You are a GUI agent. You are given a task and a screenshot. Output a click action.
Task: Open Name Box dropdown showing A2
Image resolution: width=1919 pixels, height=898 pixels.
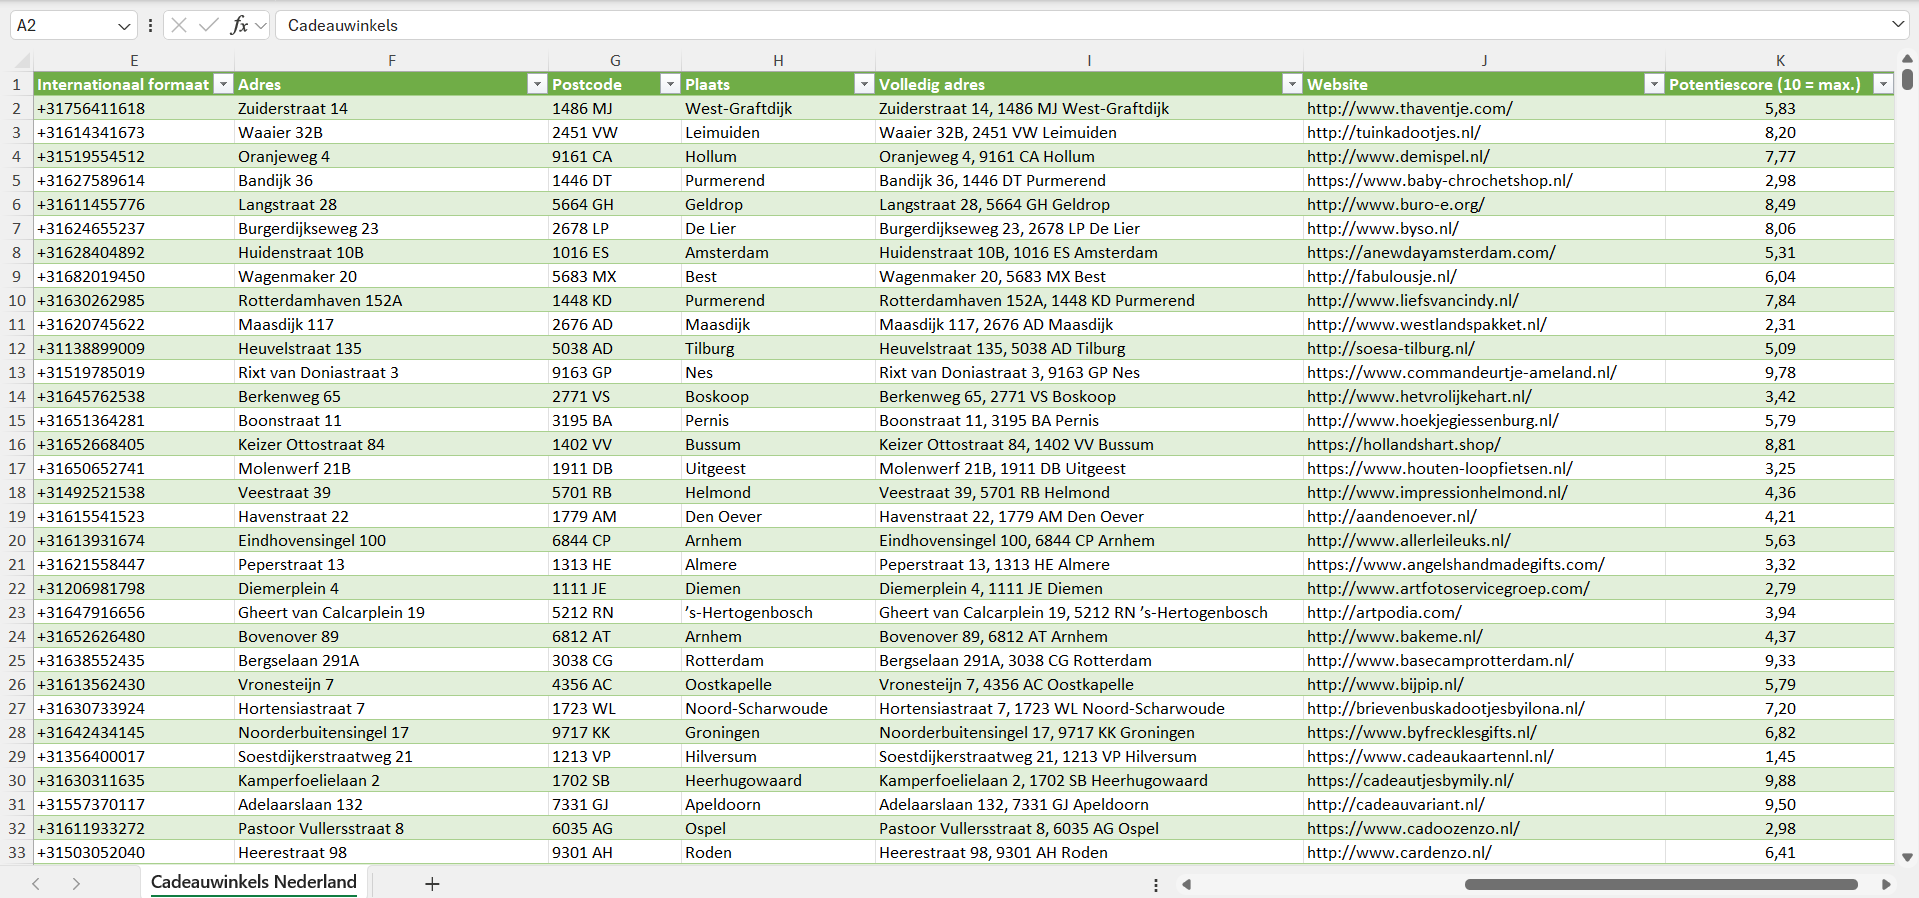click(x=124, y=25)
